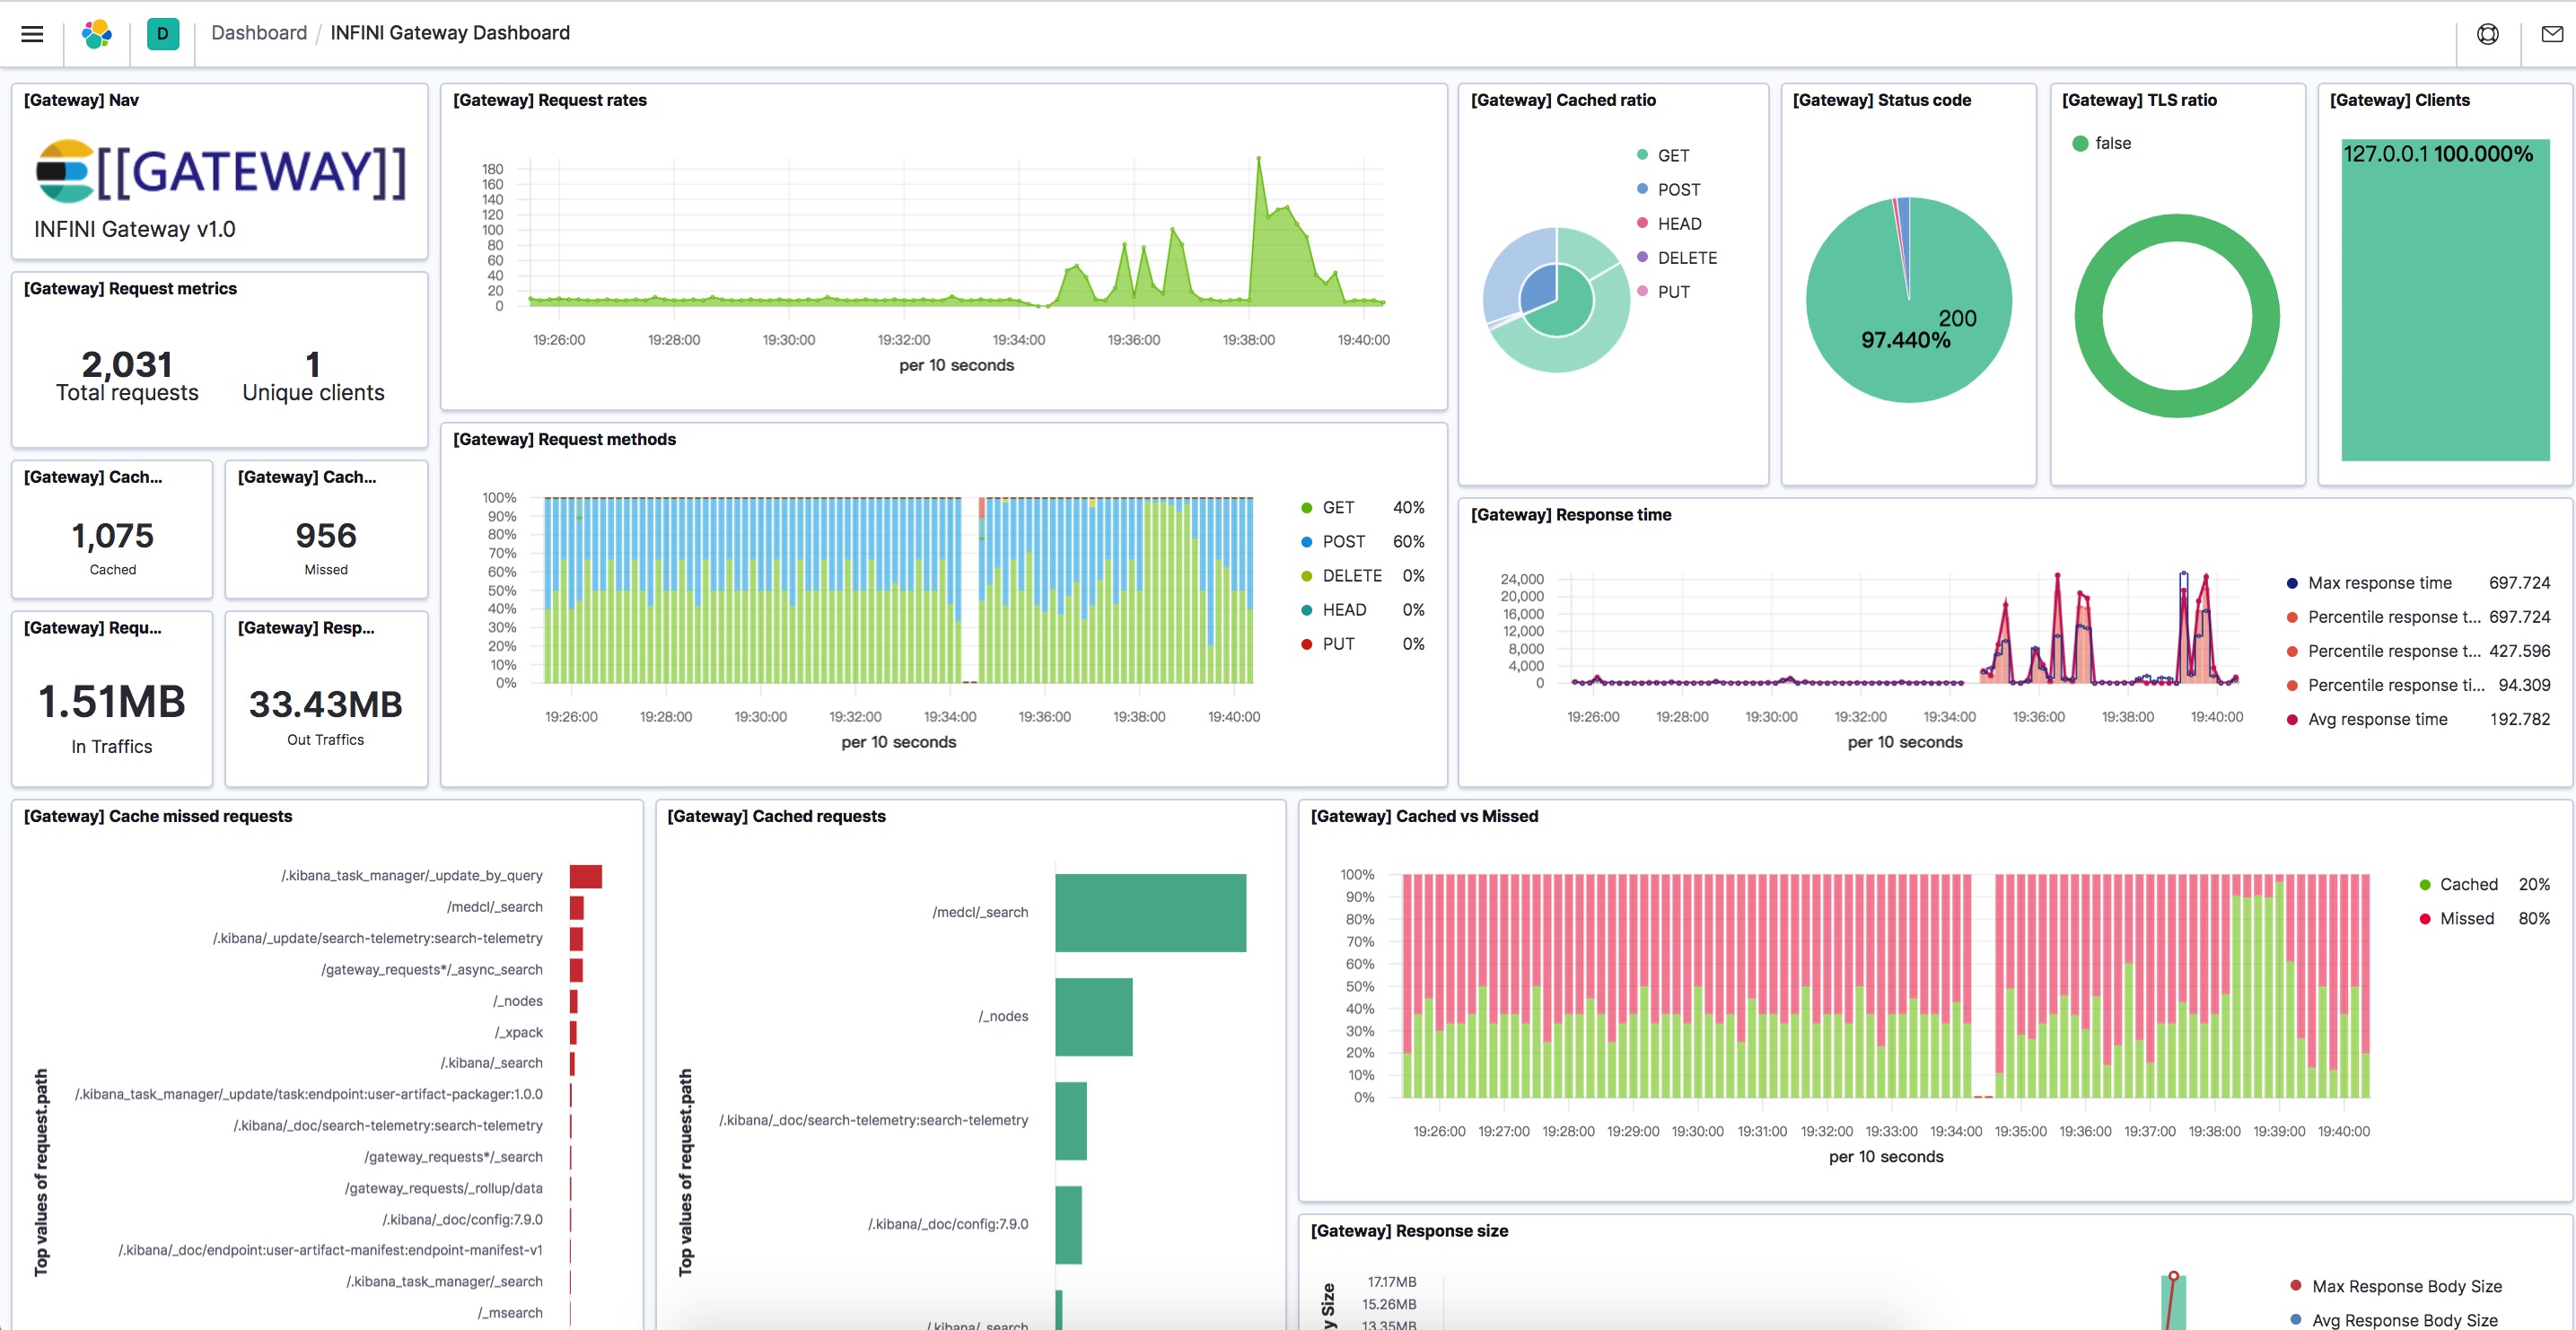Click the Avg response time legend entry
2576x1330 pixels.
tap(2367, 720)
